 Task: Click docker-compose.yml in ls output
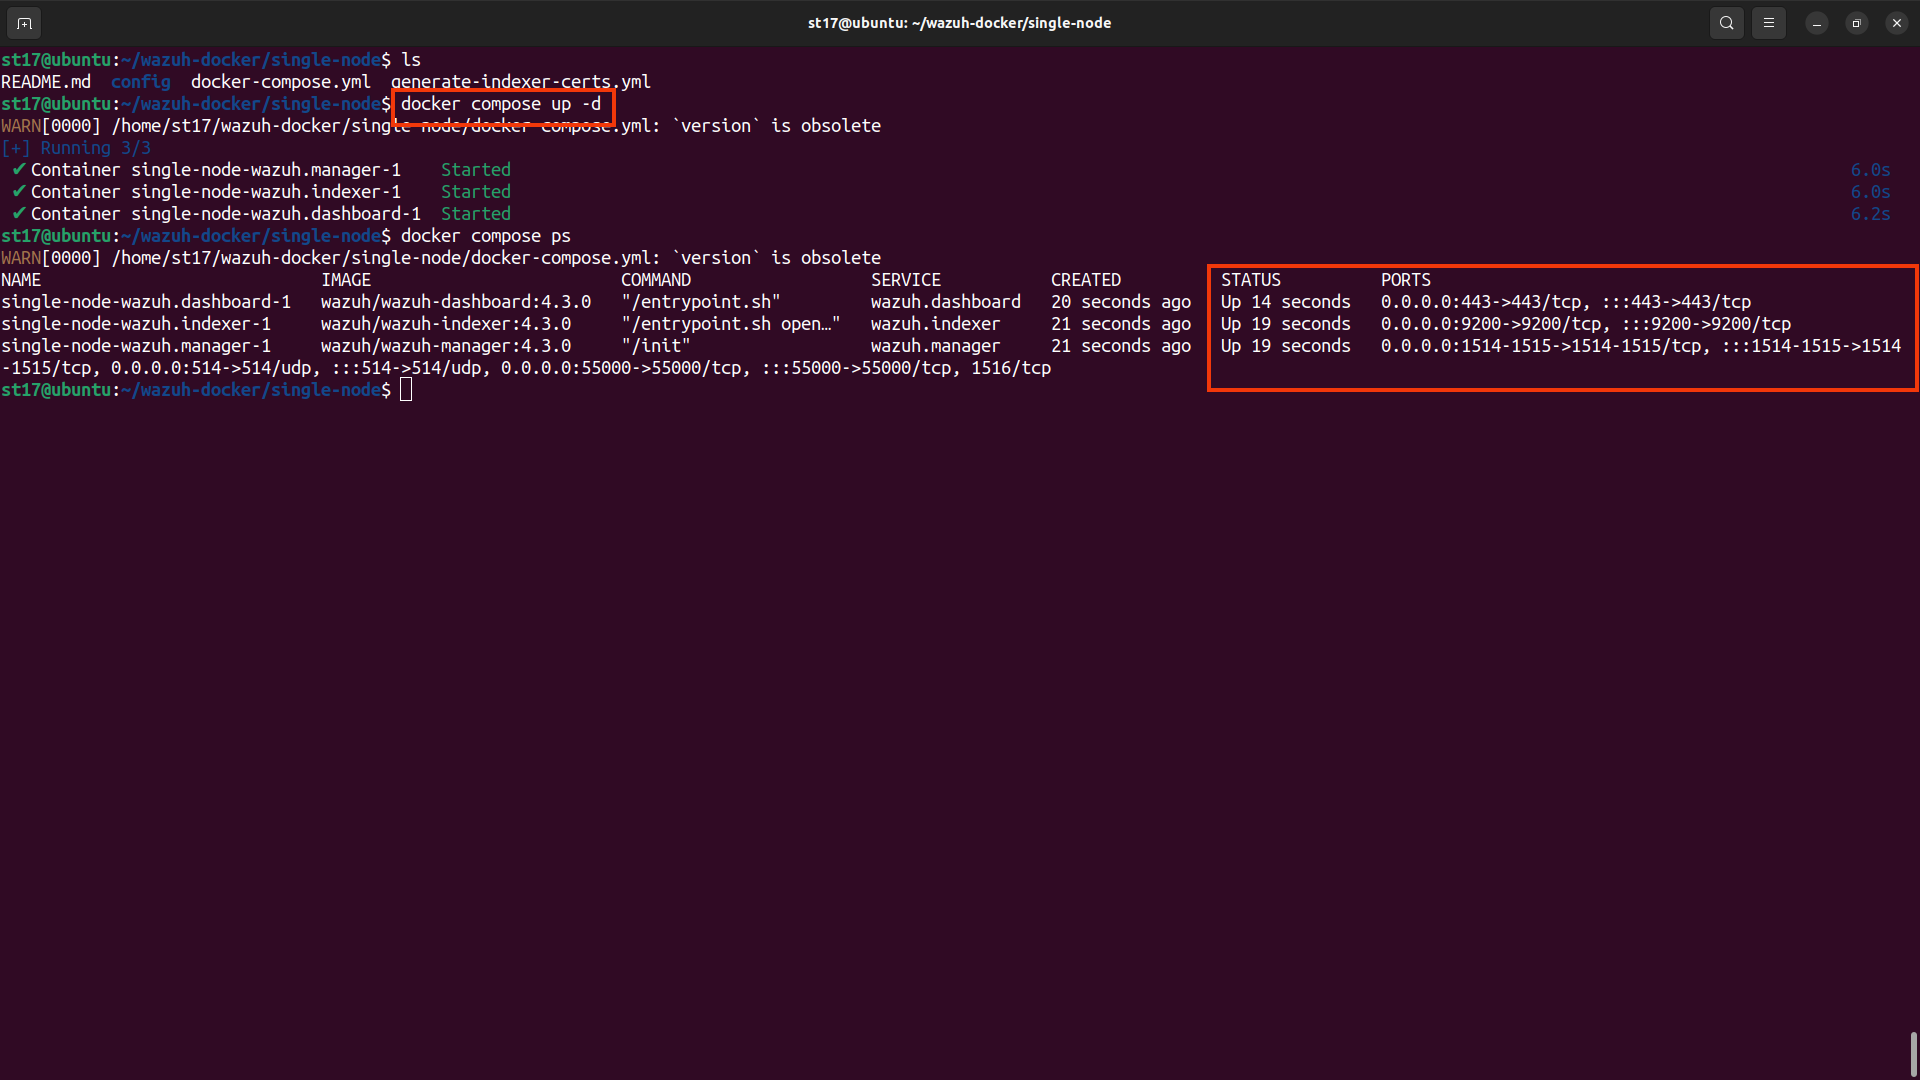(x=281, y=82)
